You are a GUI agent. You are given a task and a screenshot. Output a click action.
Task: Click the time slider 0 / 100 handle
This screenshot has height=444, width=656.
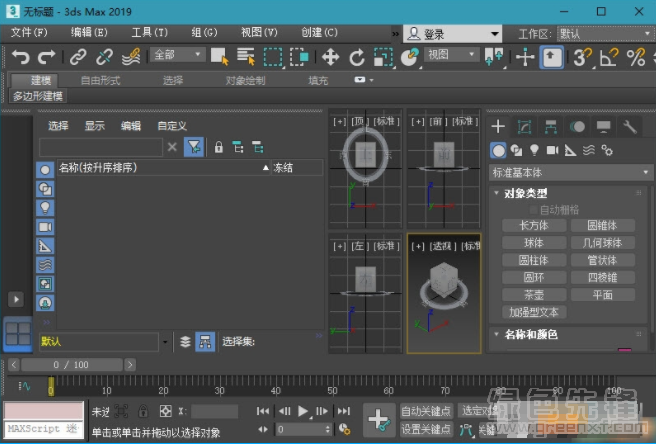[72, 365]
